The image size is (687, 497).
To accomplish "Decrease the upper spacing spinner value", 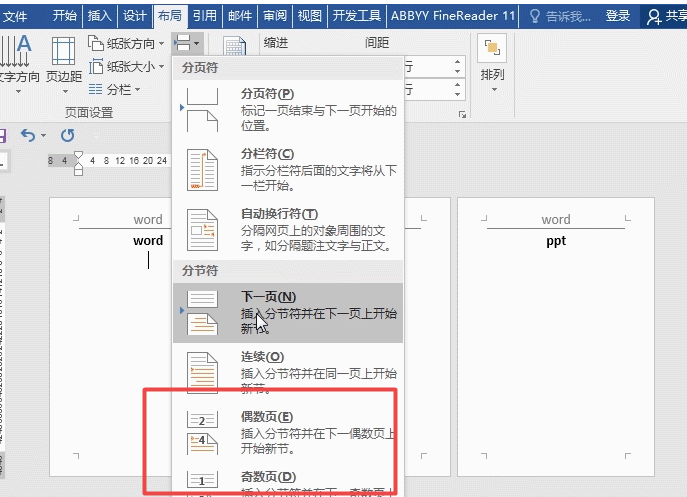I will click(457, 71).
